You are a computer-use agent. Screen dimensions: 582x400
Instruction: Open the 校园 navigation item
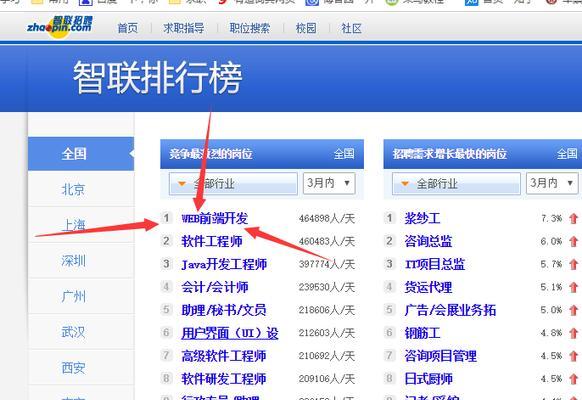pyautogui.click(x=306, y=28)
